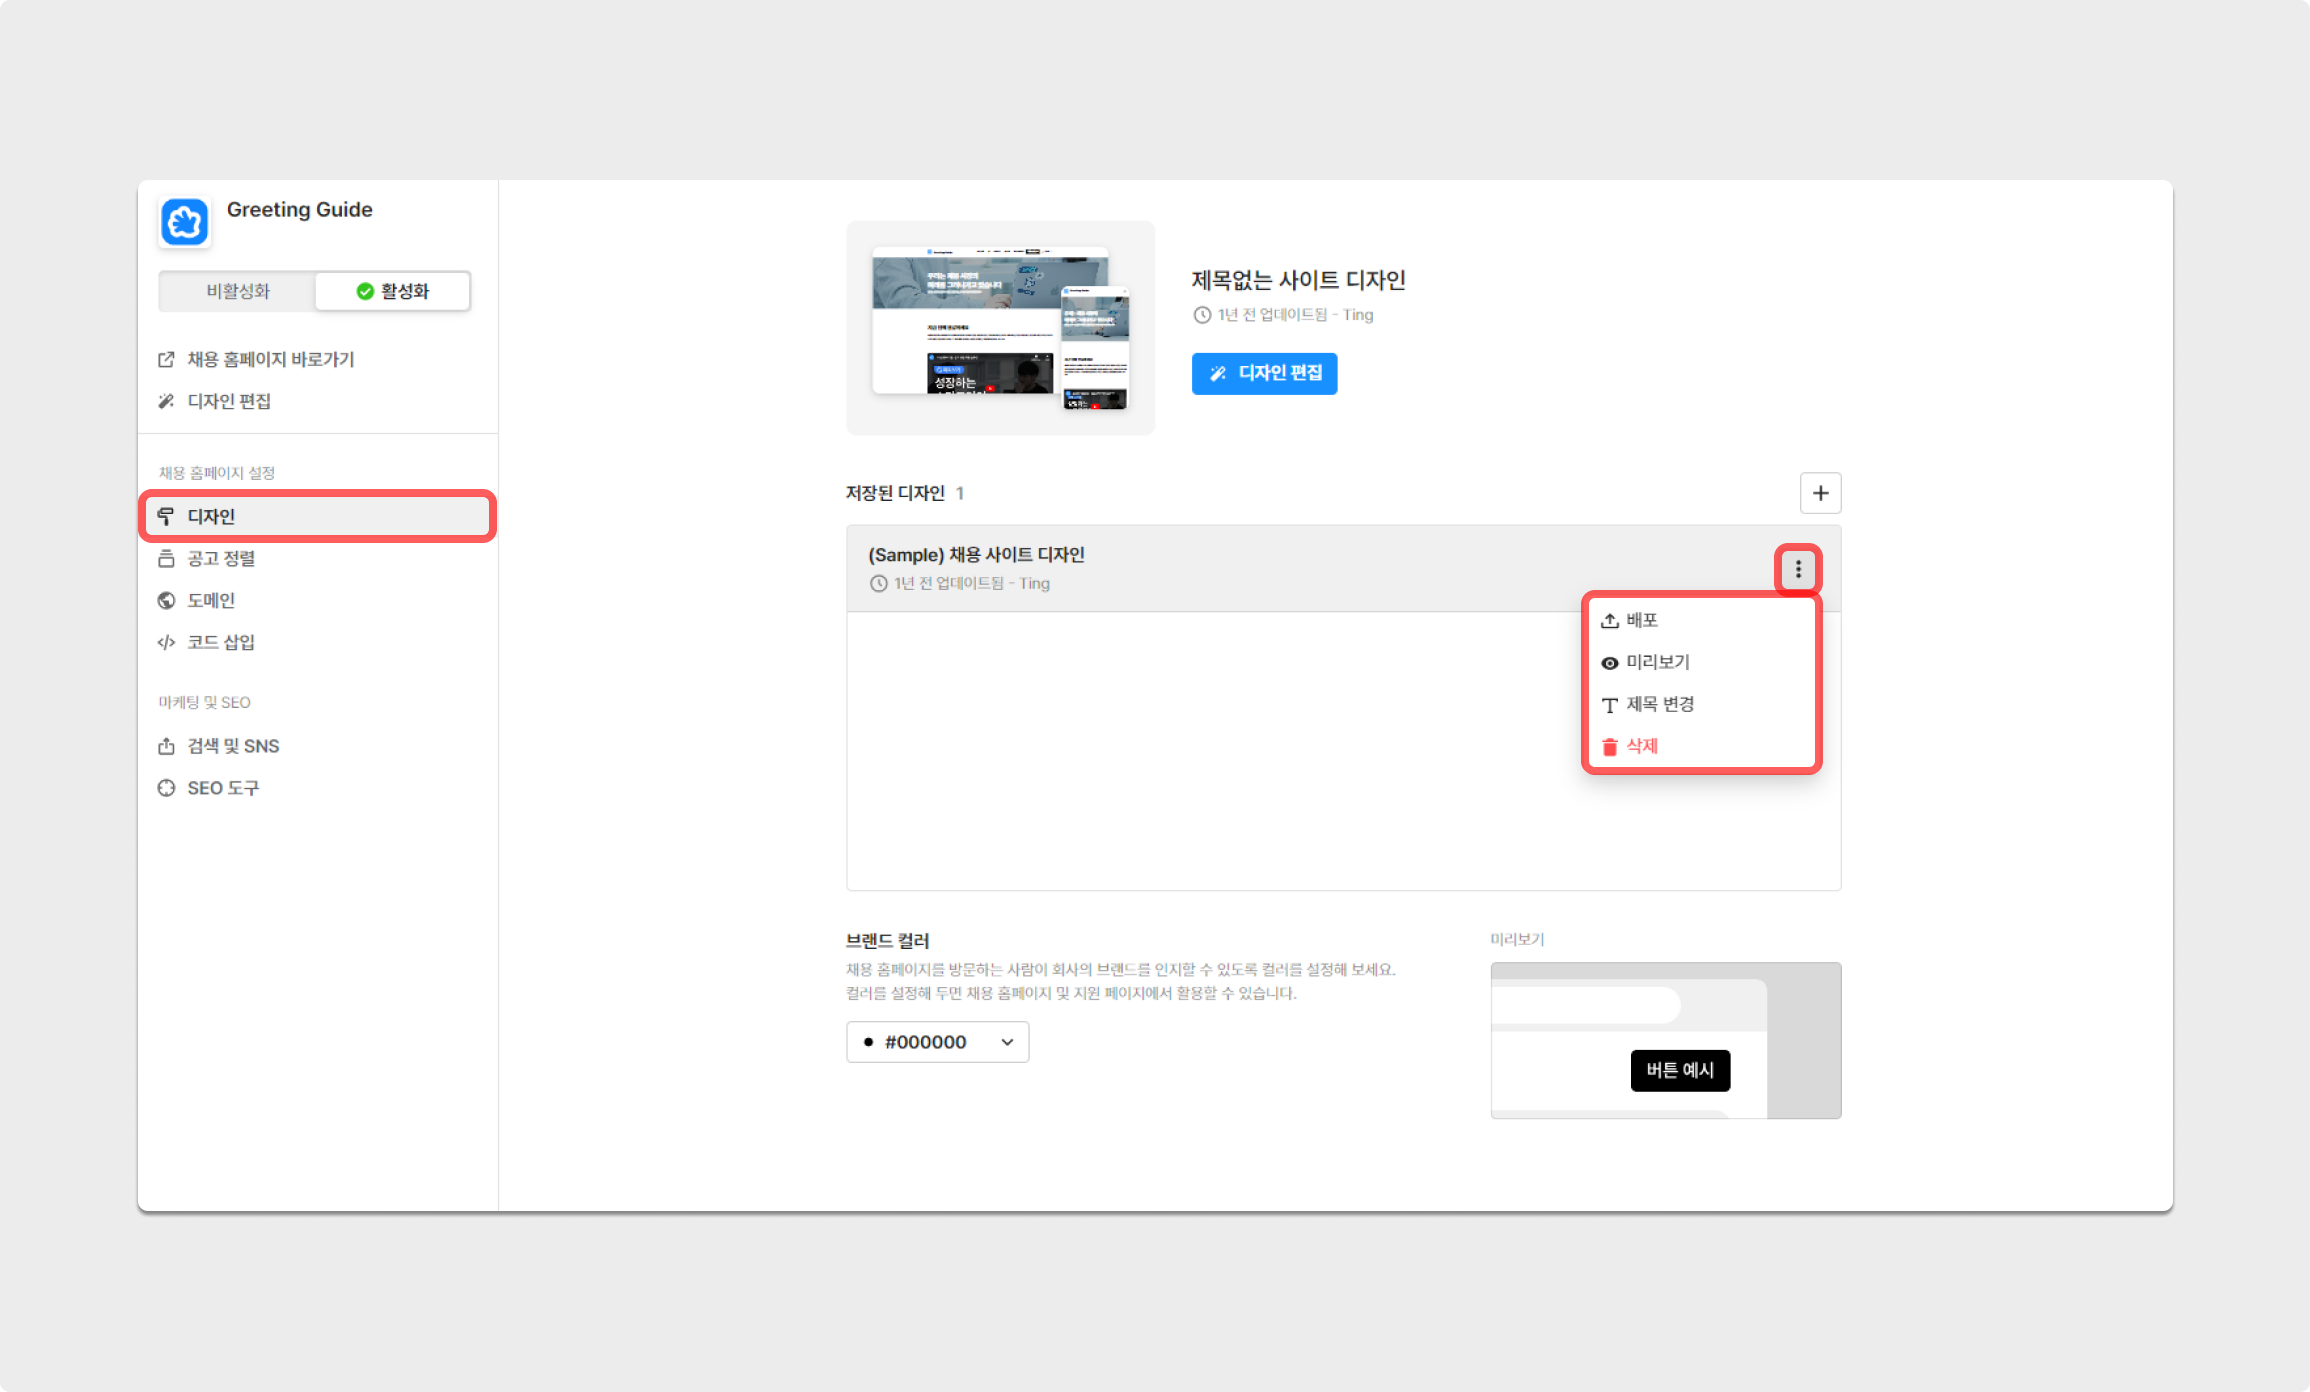
Task: Click the site design preview thumbnail
Action: pyautogui.click(x=1000, y=328)
